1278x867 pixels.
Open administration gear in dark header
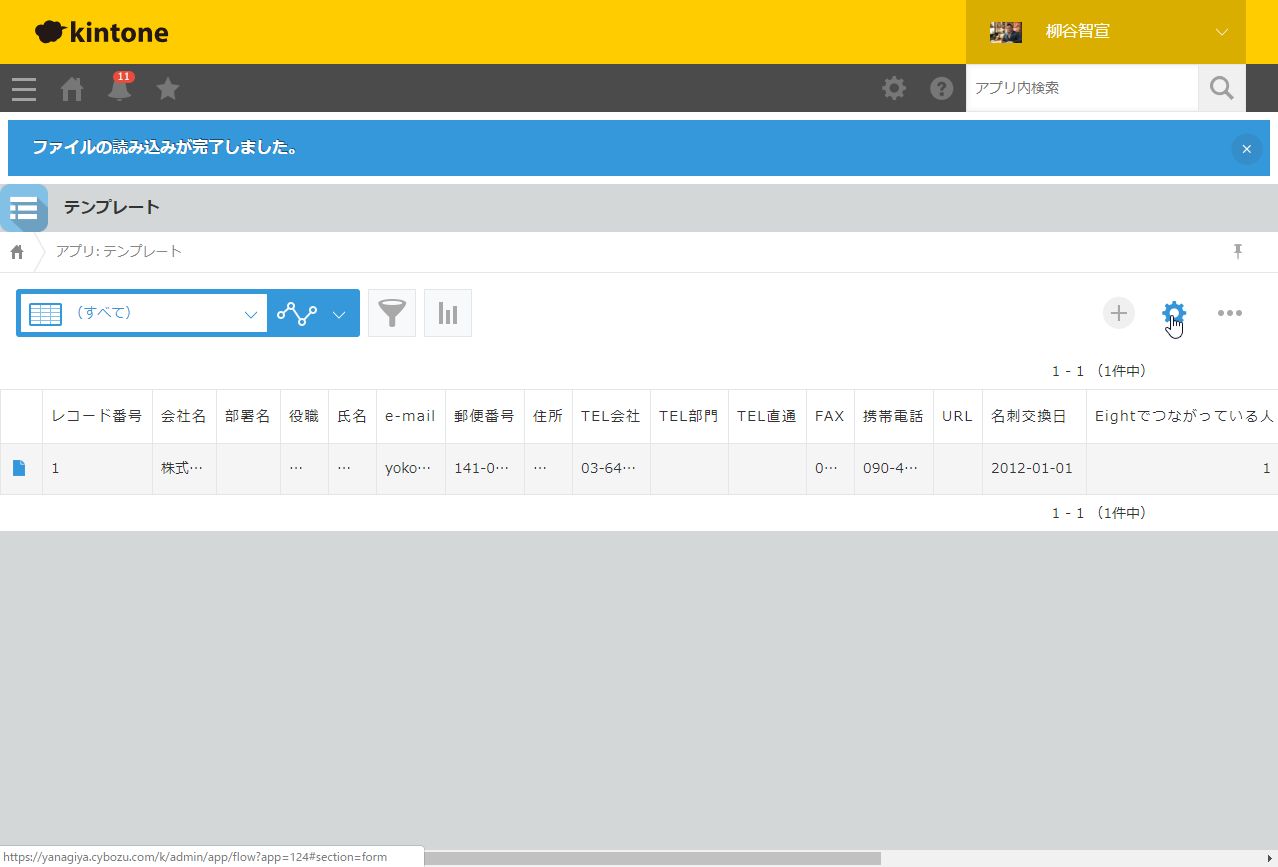[x=894, y=88]
